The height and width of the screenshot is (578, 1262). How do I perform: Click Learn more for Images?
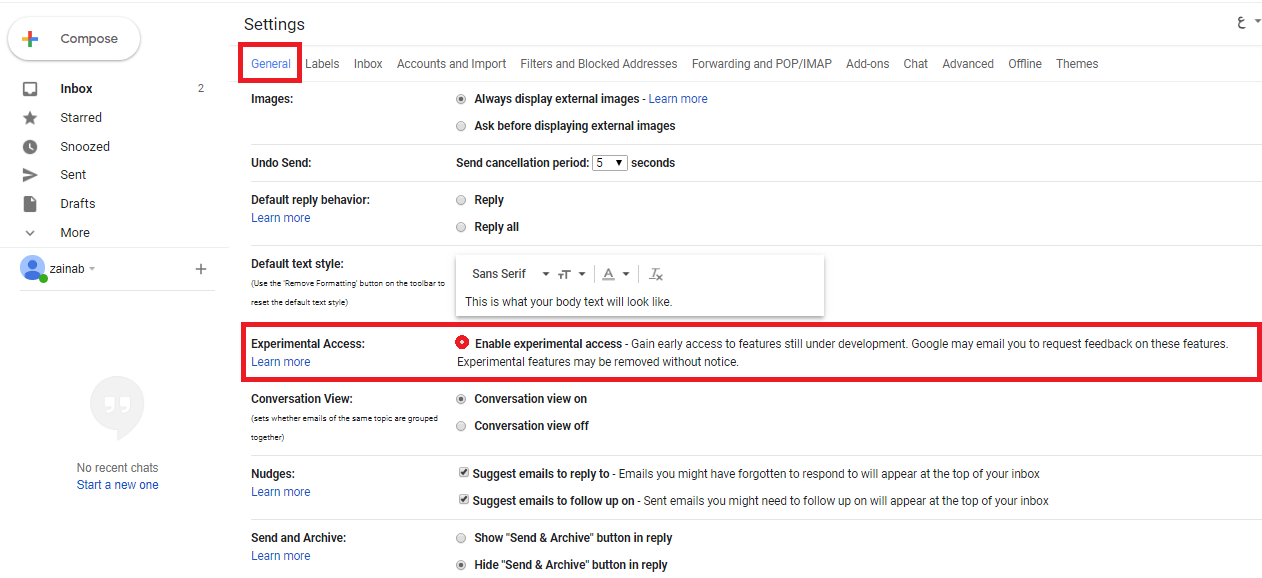pos(678,99)
